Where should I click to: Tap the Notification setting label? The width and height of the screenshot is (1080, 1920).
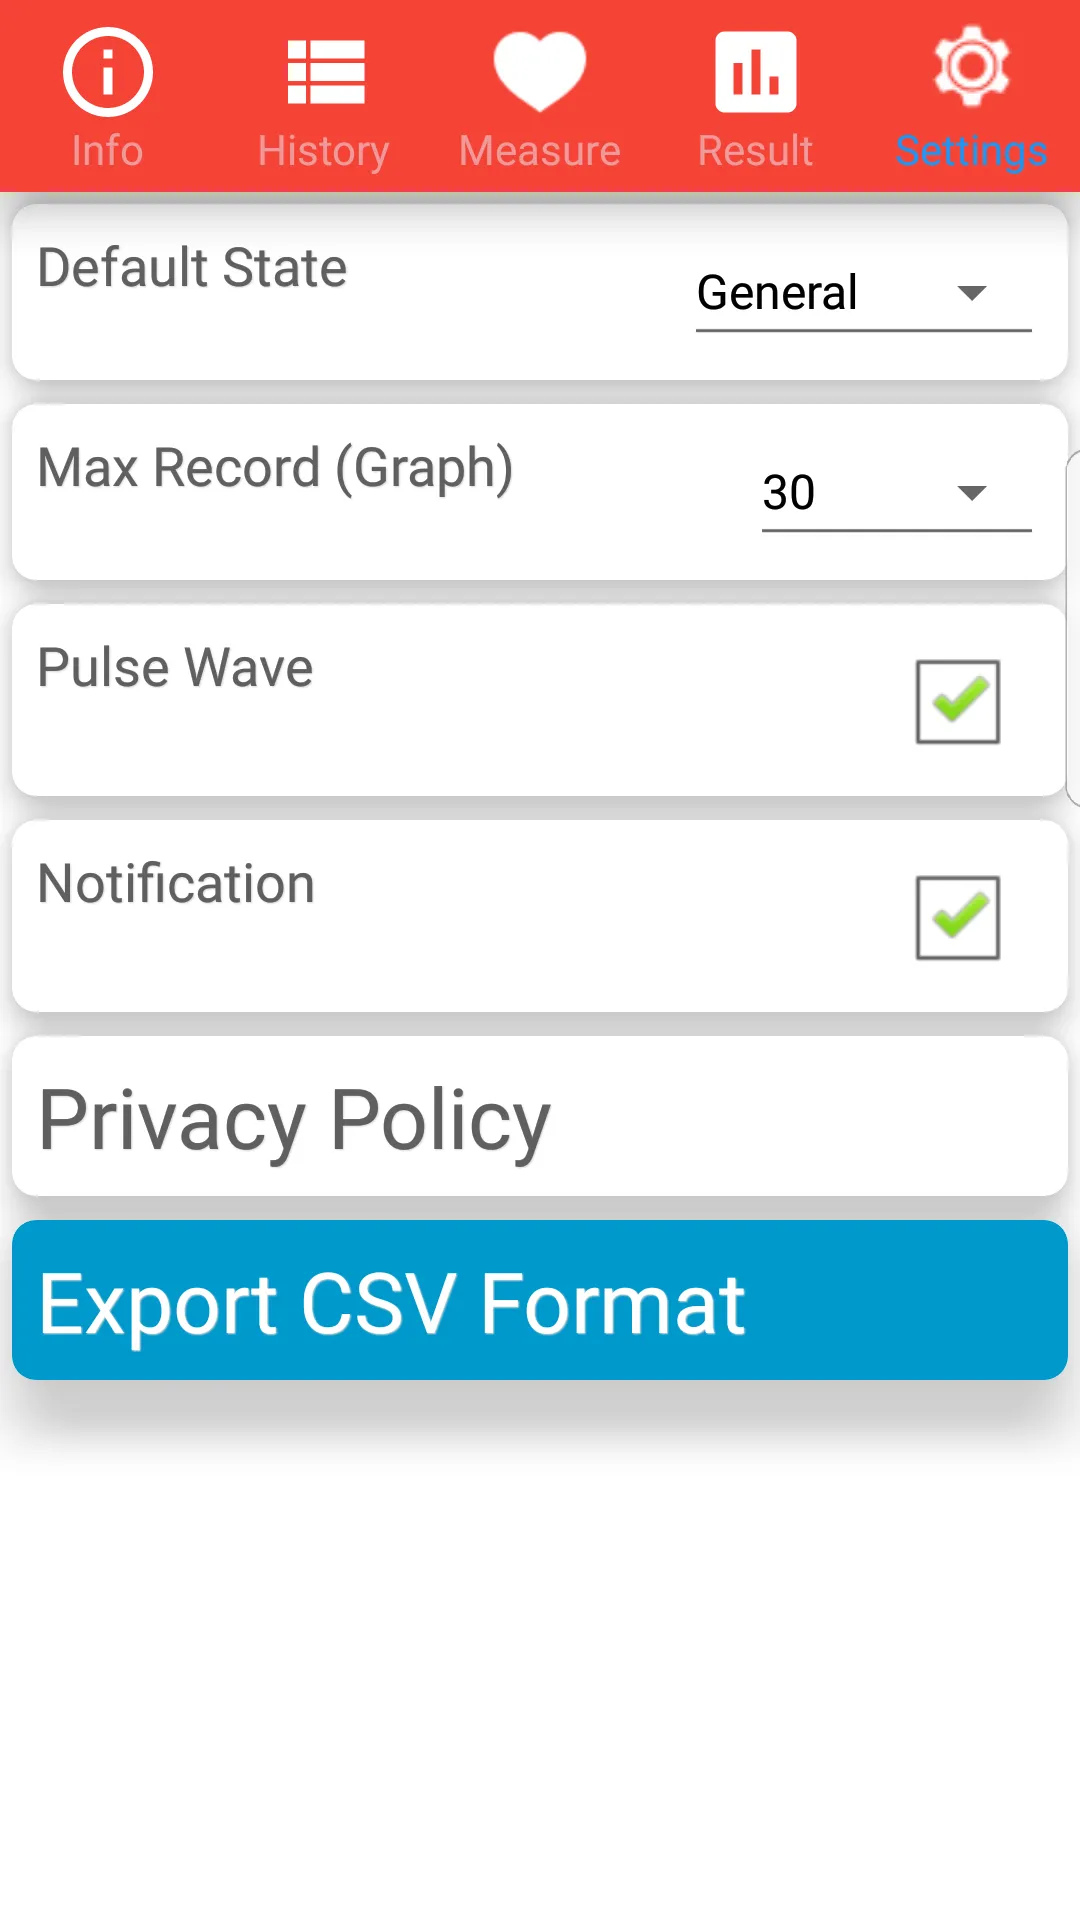(x=176, y=884)
